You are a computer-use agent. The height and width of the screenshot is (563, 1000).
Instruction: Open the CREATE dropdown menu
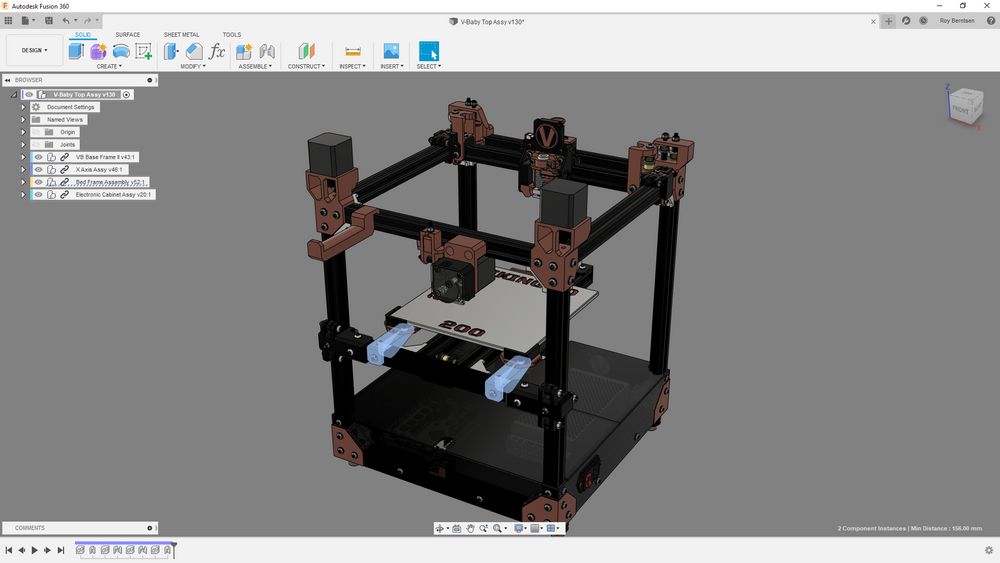[109, 66]
